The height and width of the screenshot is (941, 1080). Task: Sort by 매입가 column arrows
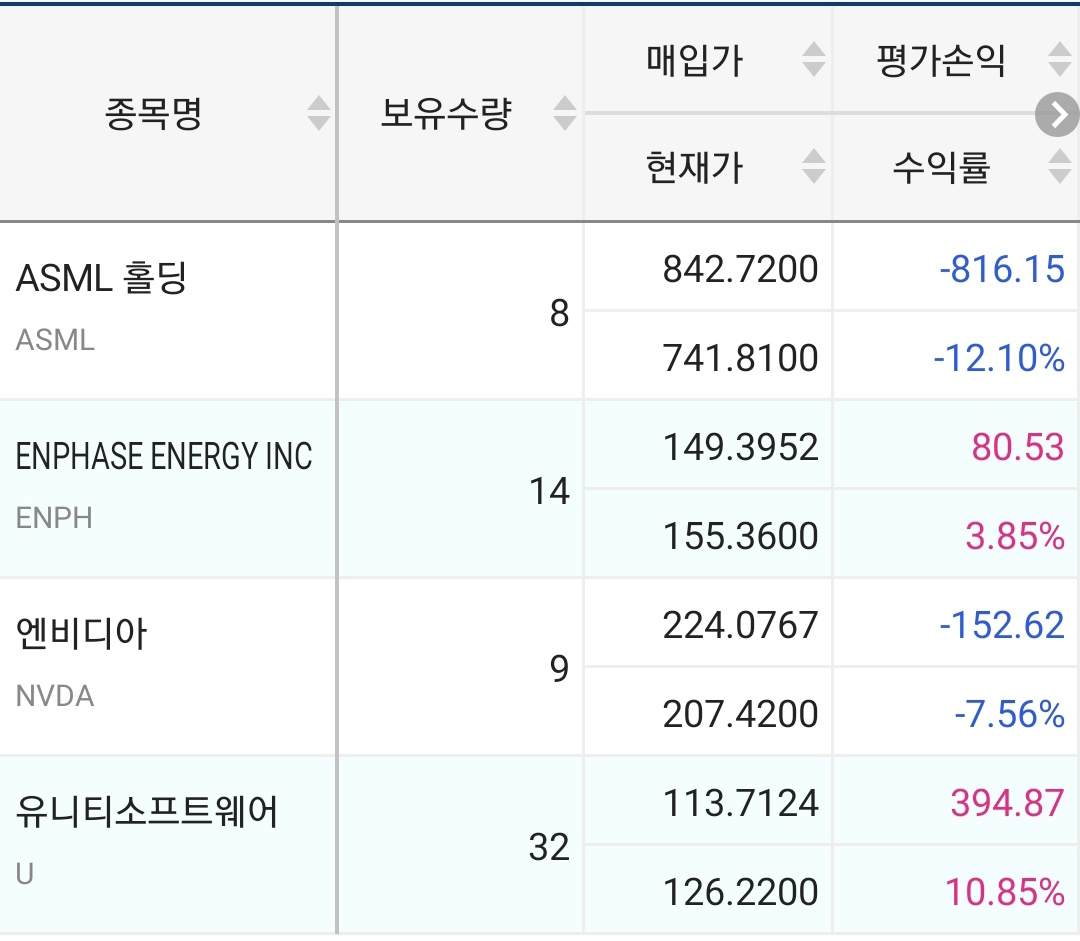pos(814,59)
